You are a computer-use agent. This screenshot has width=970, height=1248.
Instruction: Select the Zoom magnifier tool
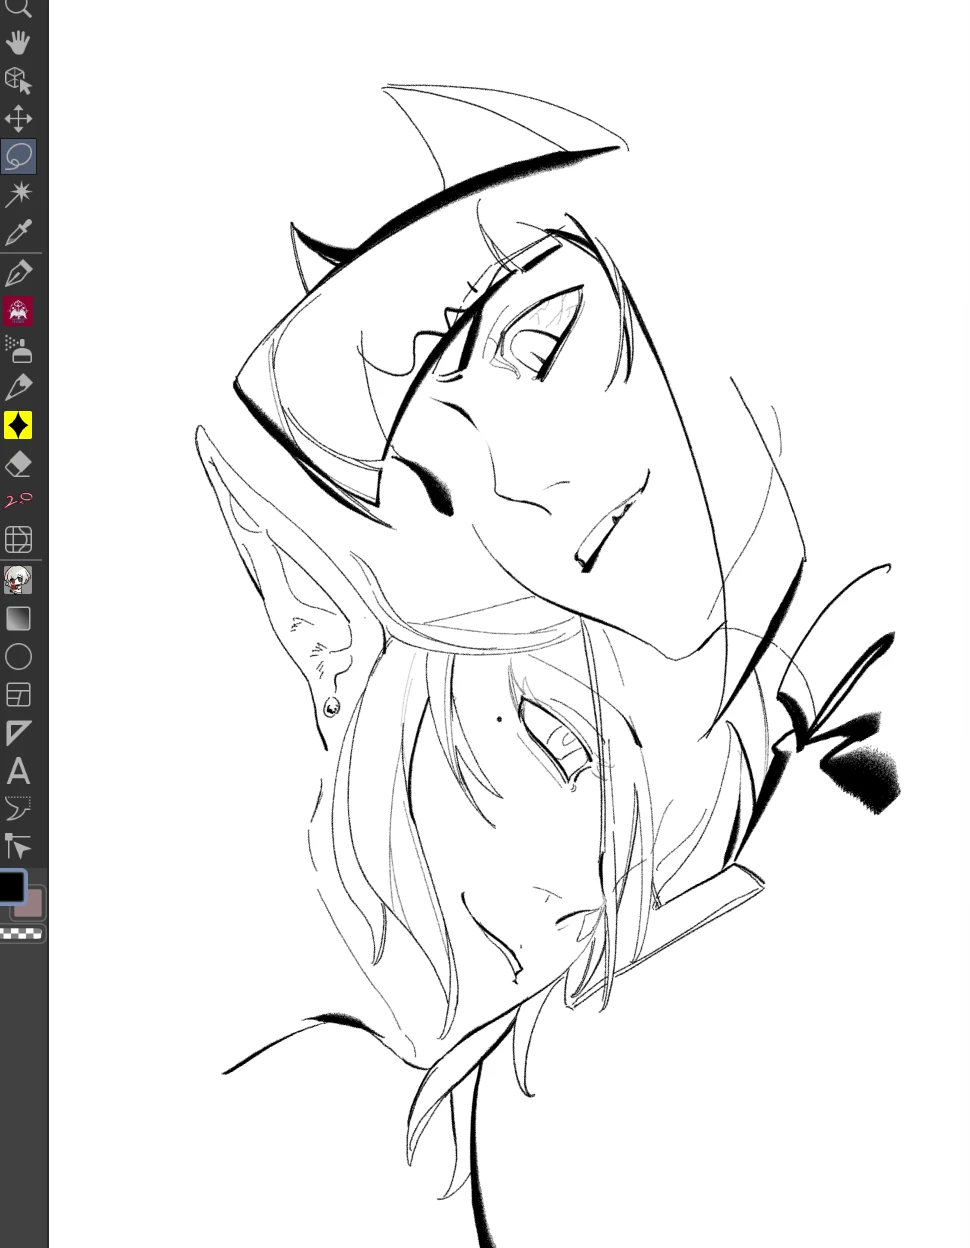(18, 8)
